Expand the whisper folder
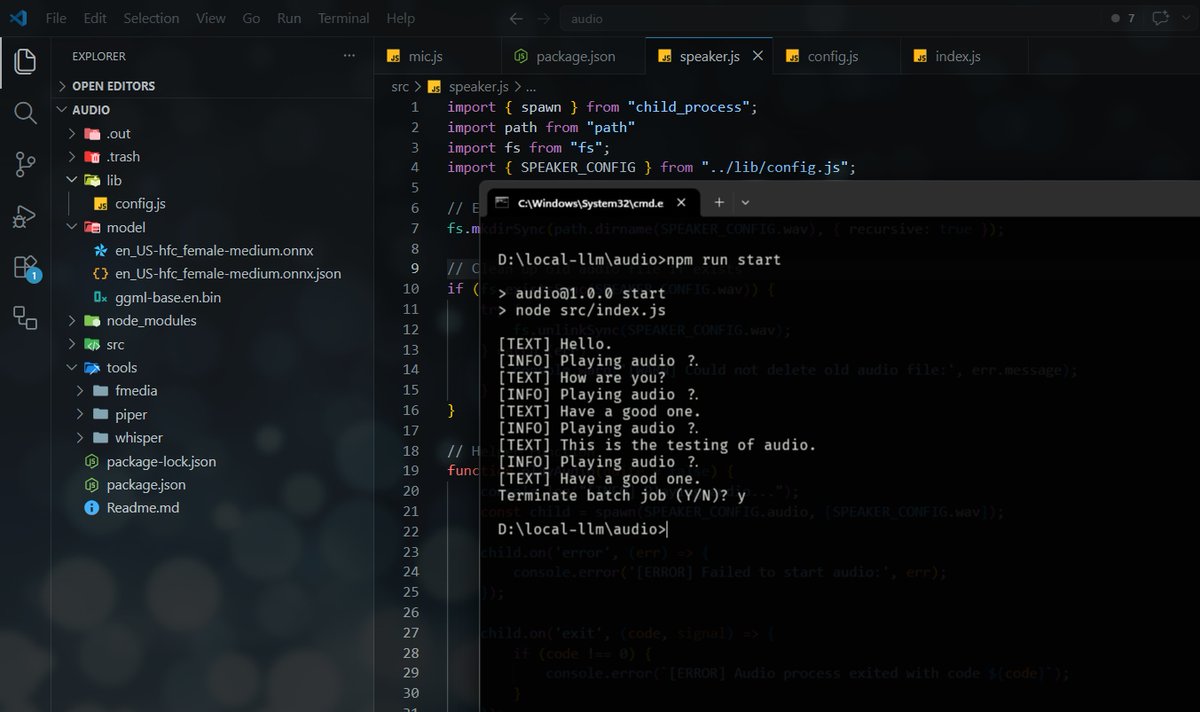Viewport: 1200px width, 712px height. point(138,438)
